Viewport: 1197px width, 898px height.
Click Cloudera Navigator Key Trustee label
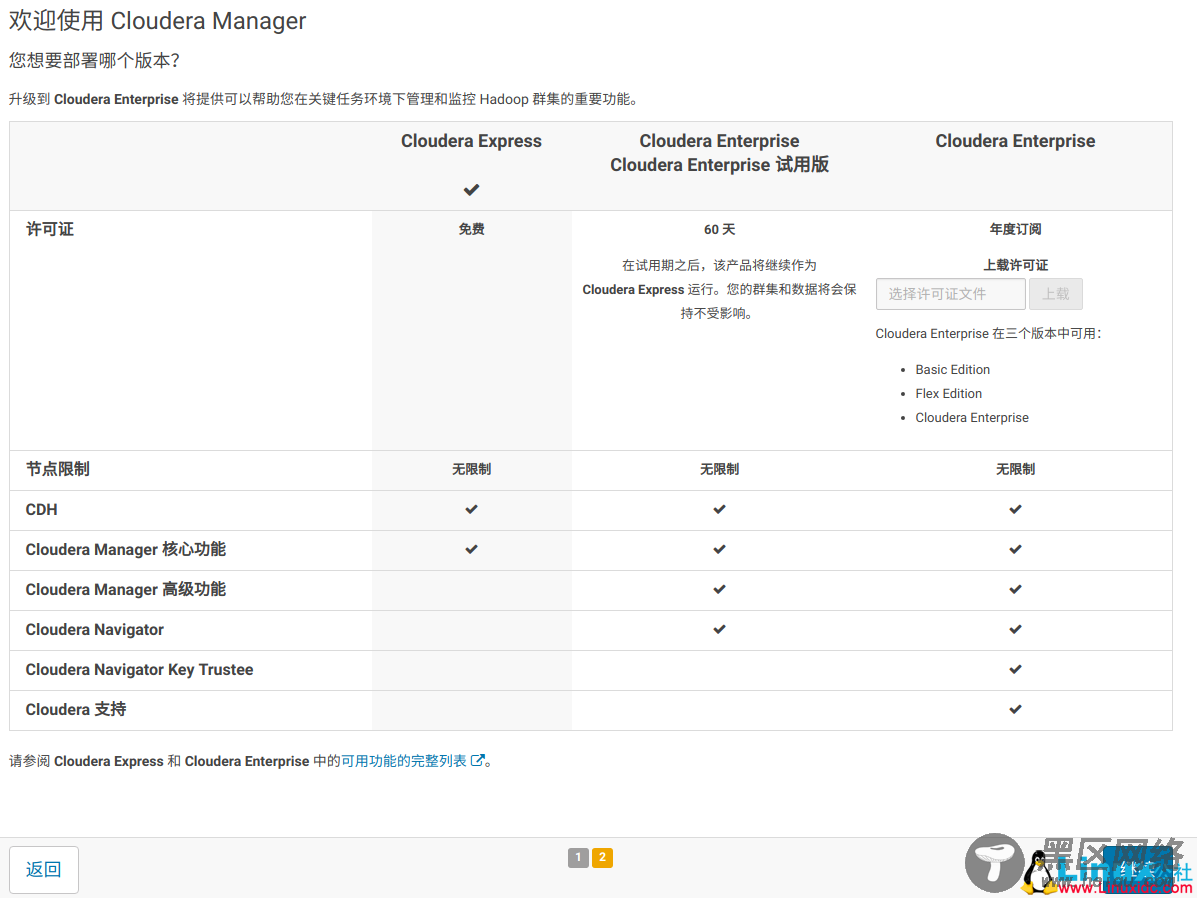(x=139, y=670)
